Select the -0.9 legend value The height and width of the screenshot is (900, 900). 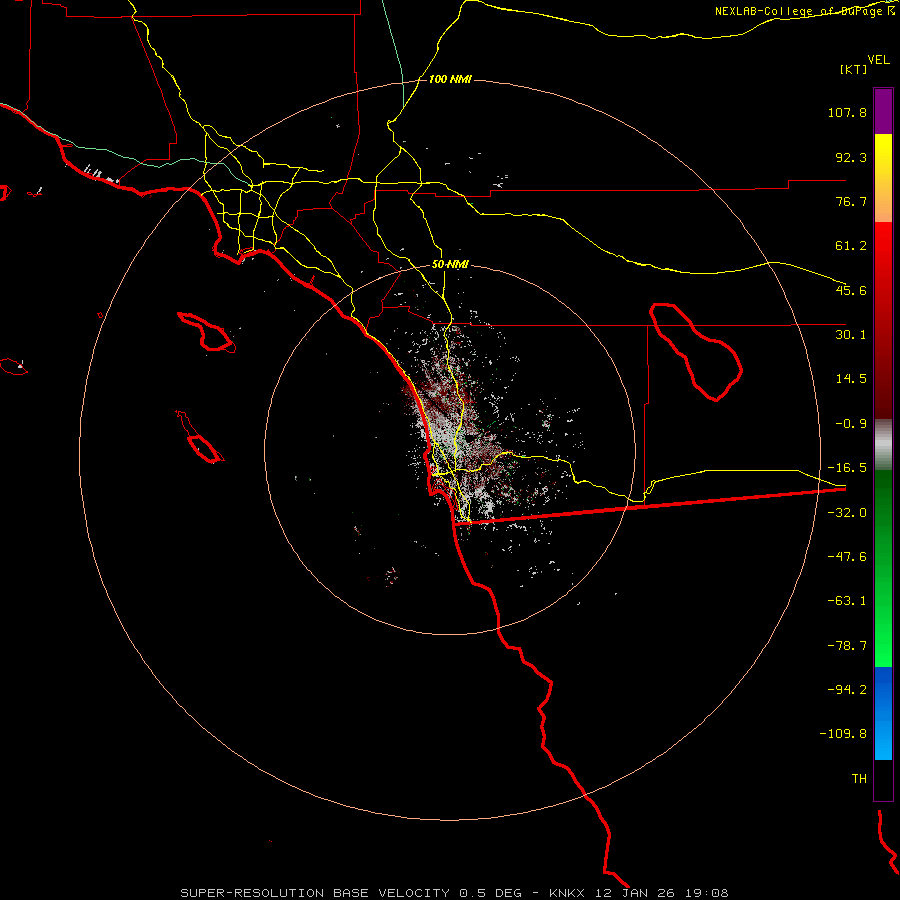851,424
